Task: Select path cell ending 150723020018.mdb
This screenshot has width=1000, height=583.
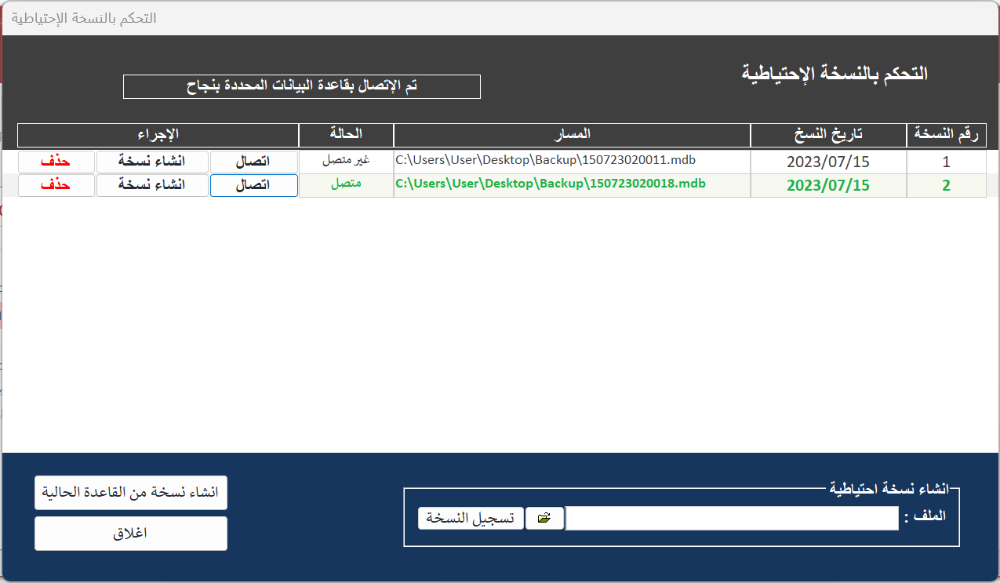Action: point(572,185)
